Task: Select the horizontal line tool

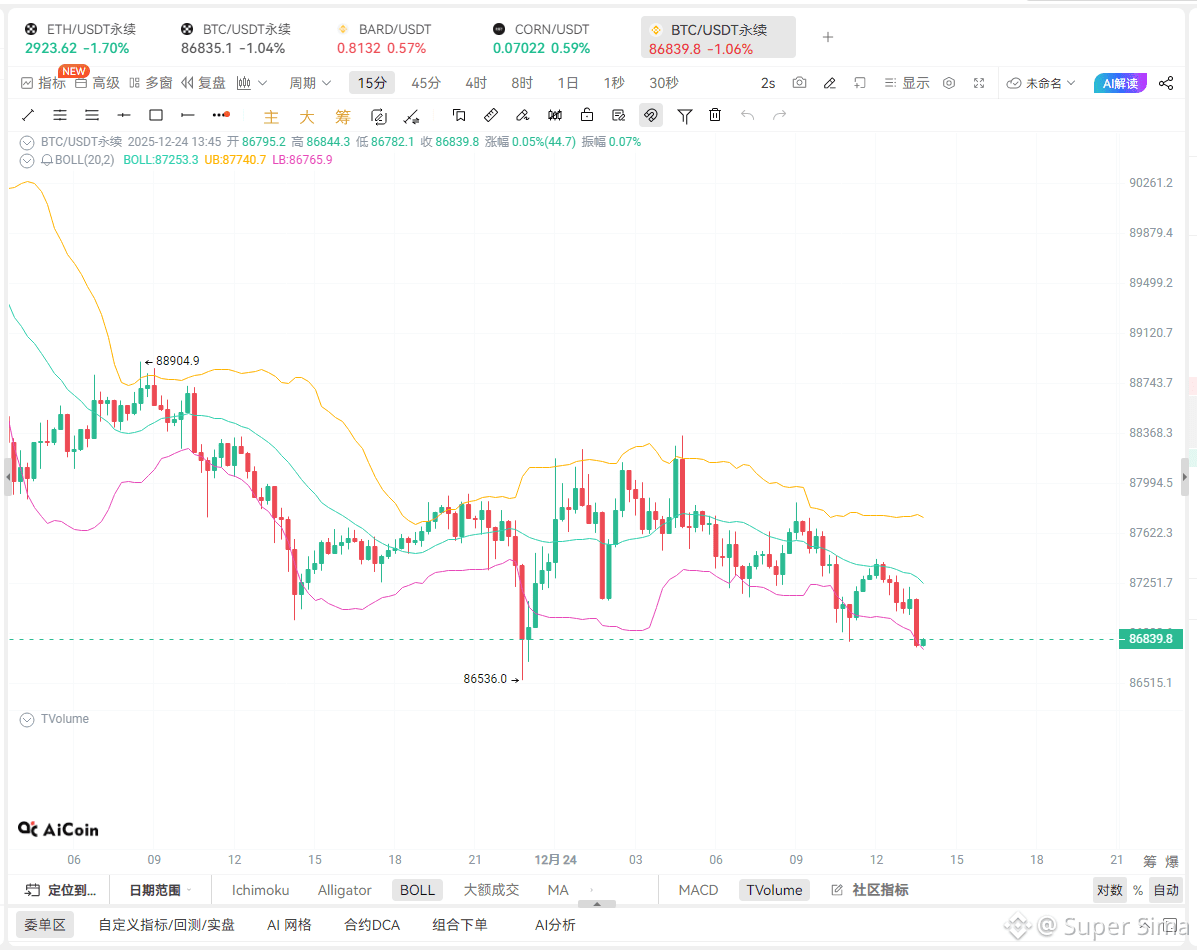Action: (x=124, y=115)
